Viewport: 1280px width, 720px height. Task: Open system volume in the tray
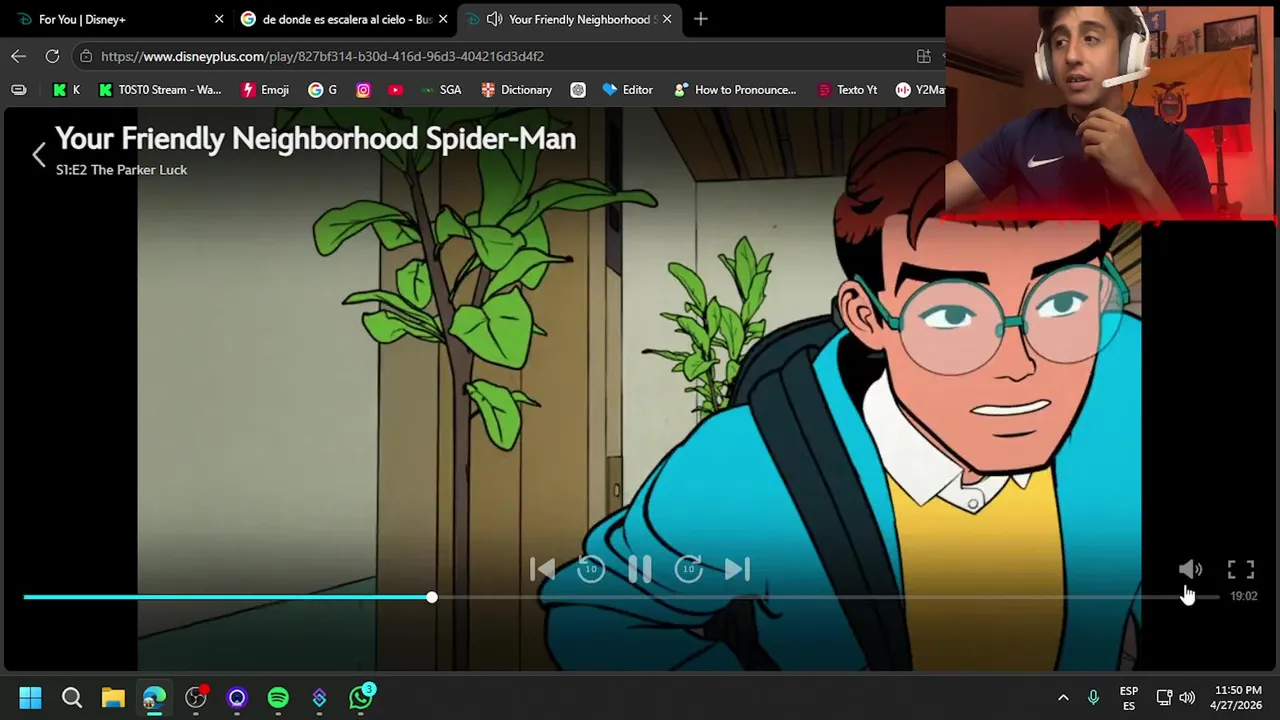1187,698
